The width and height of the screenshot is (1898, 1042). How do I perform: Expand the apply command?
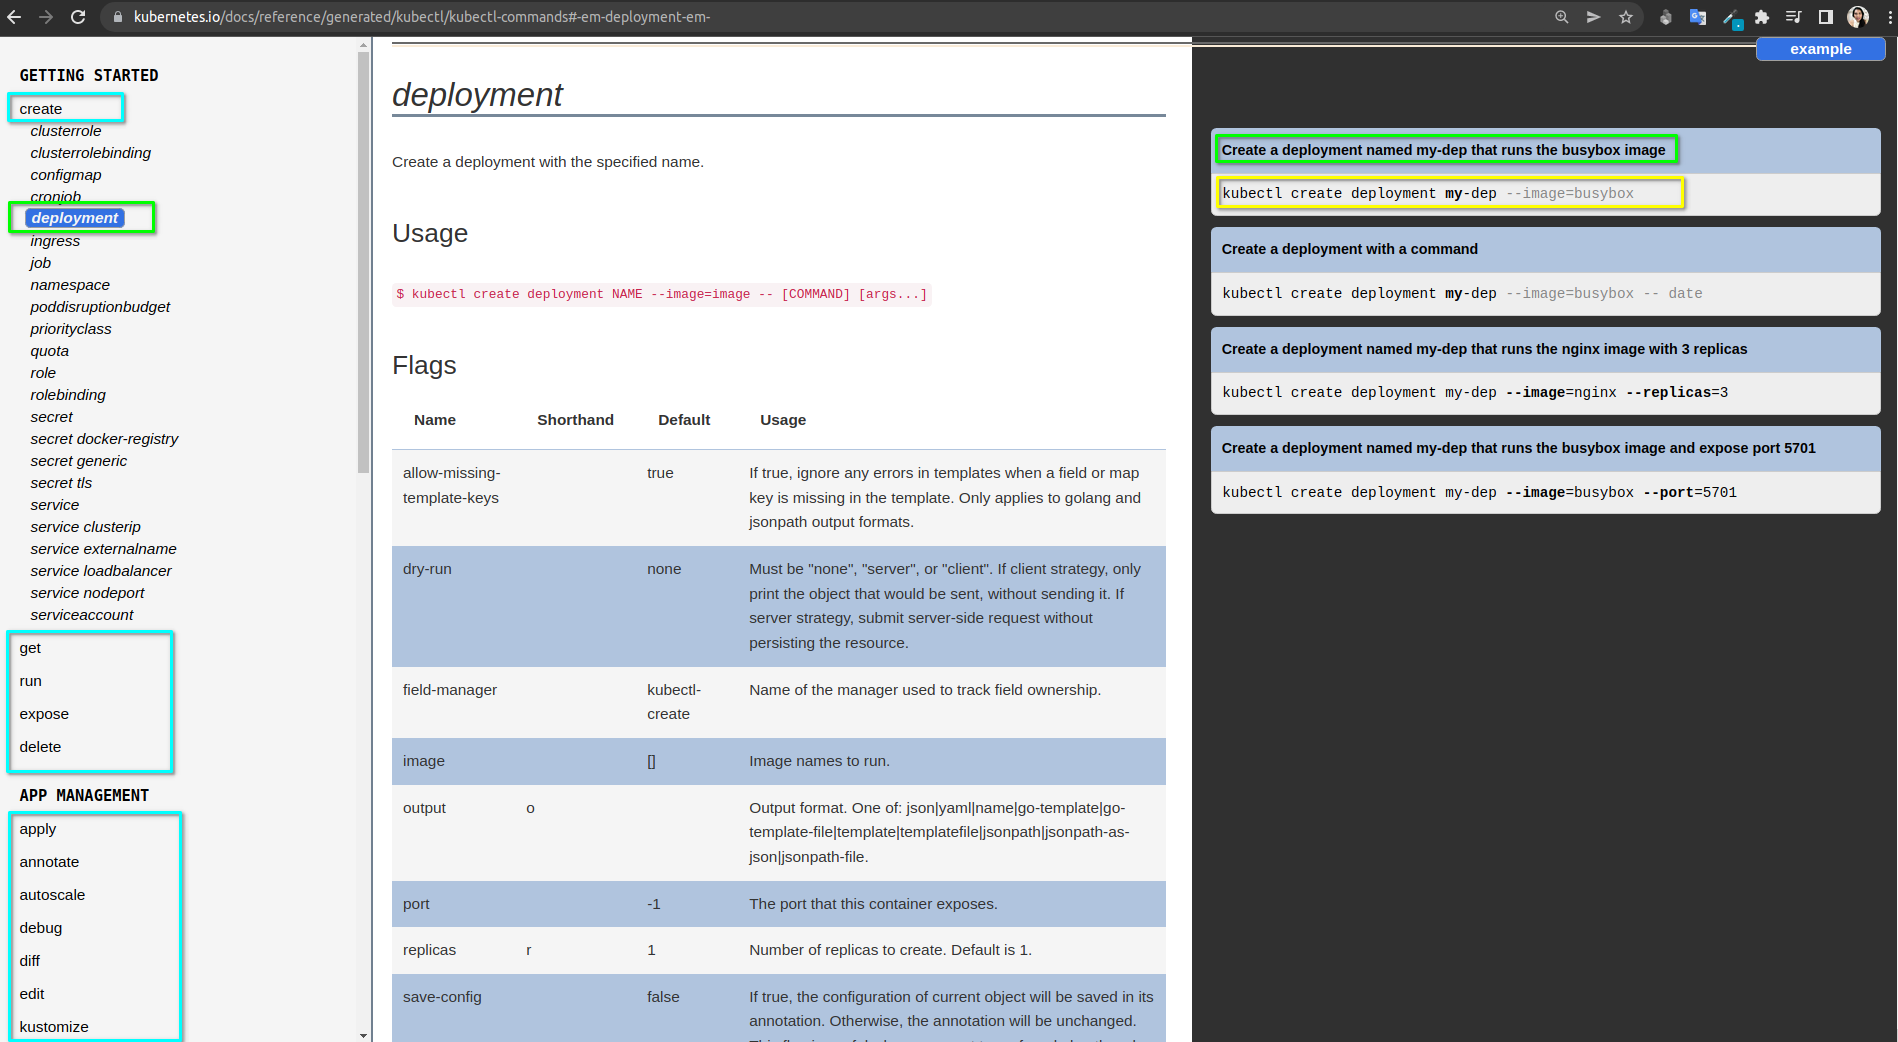pyautogui.click(x=38, y=829)
